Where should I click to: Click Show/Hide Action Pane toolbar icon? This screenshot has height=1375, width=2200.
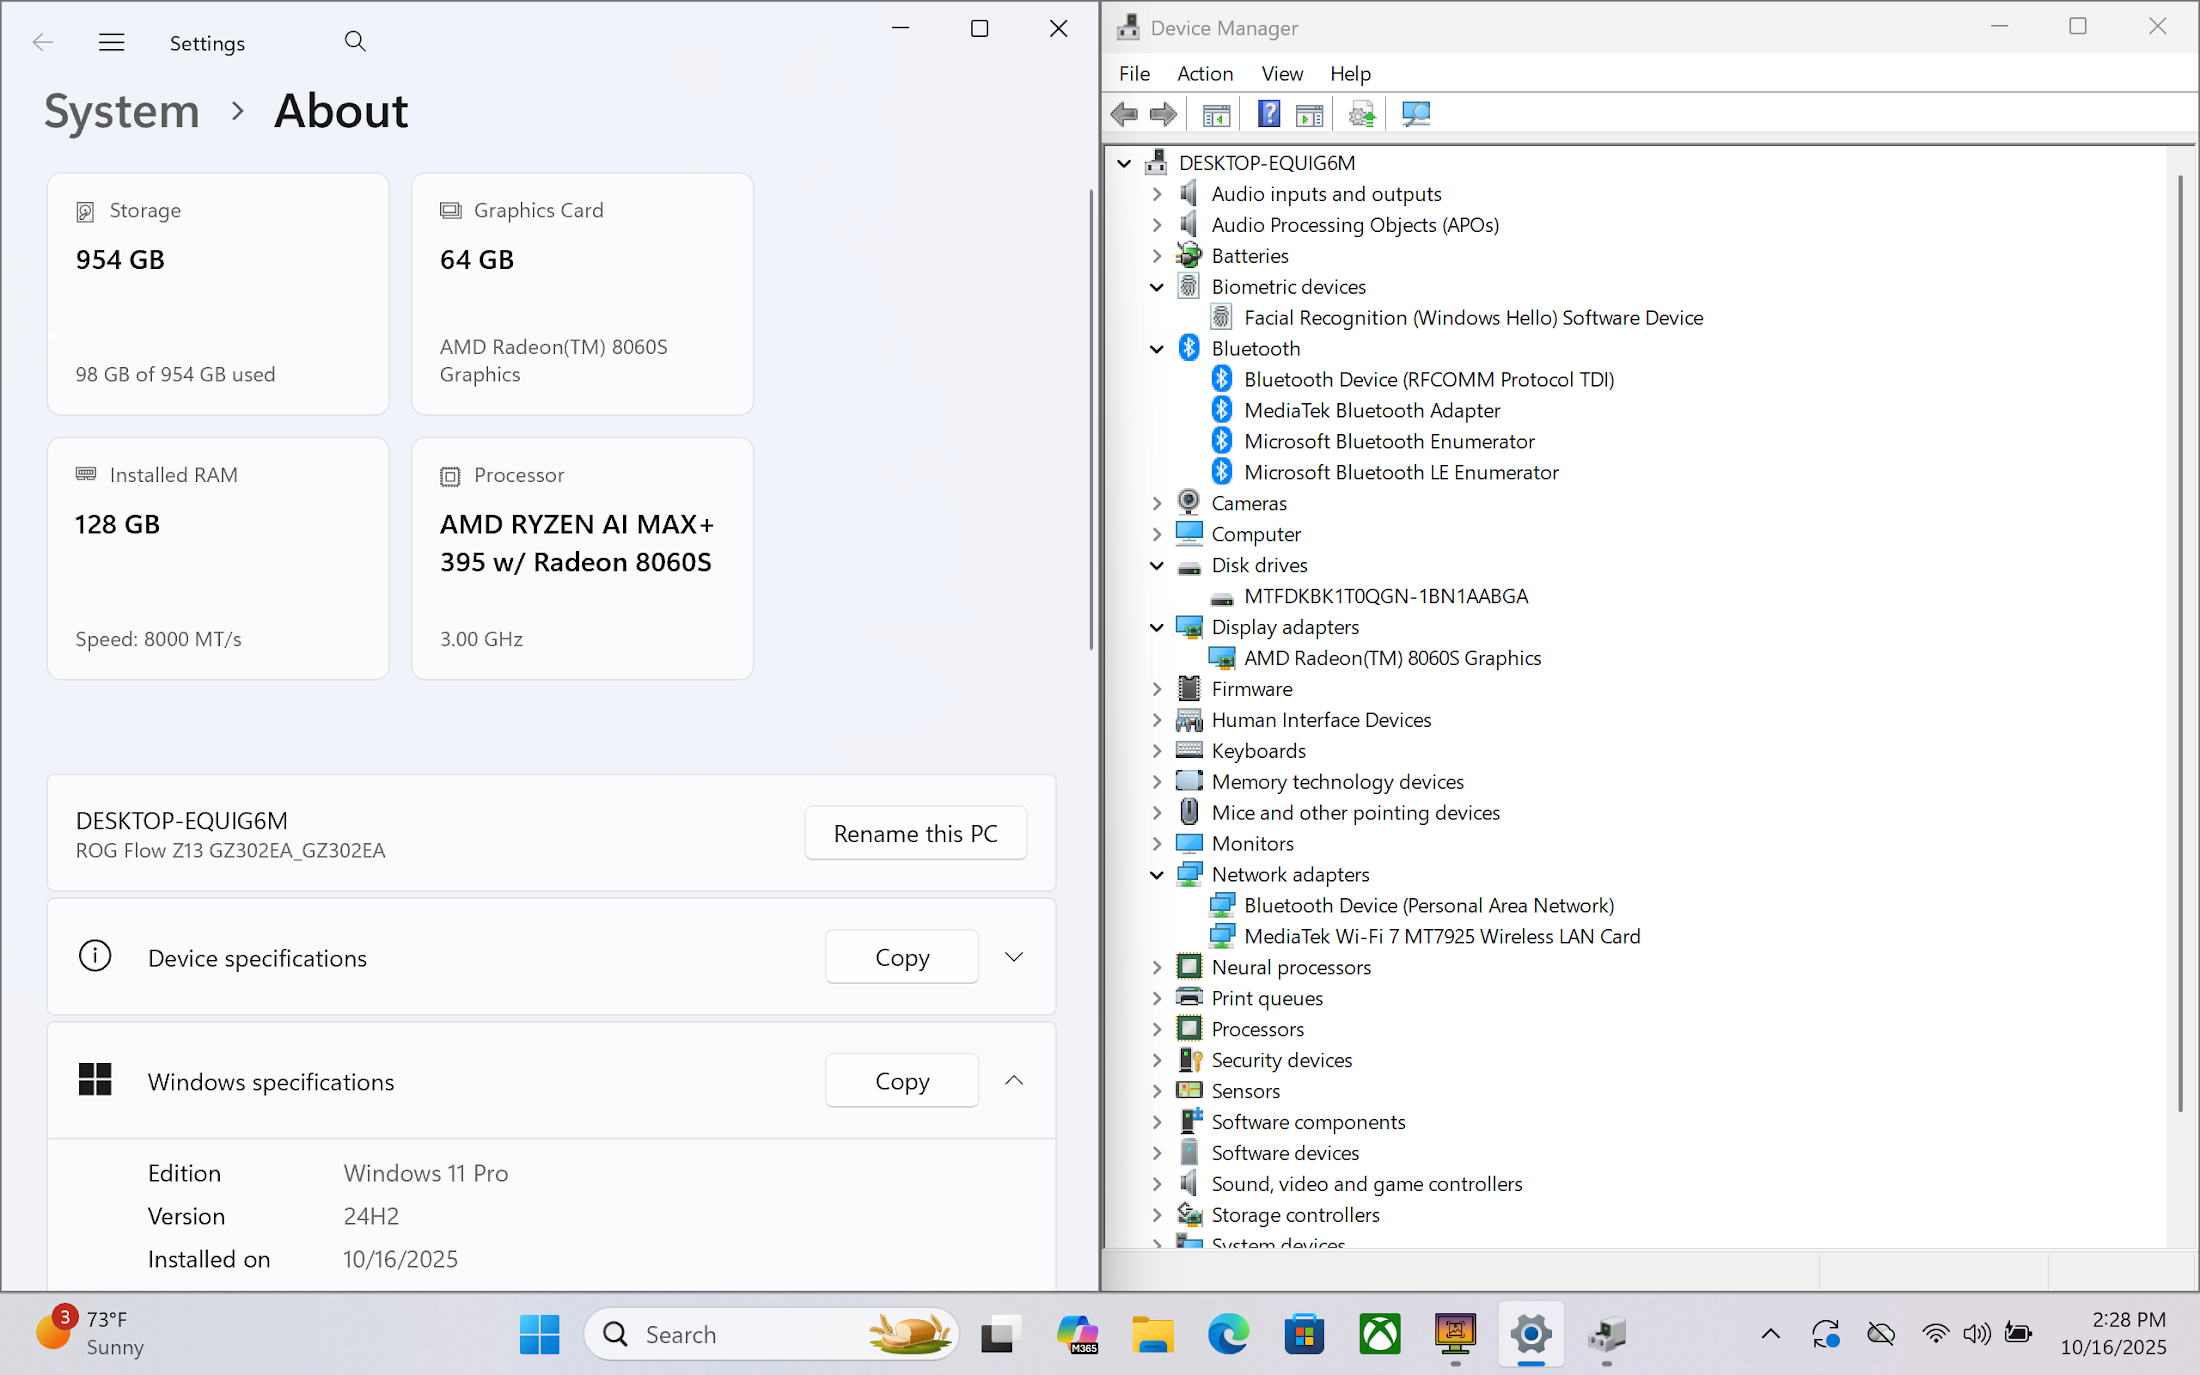tap(1309, 114)
